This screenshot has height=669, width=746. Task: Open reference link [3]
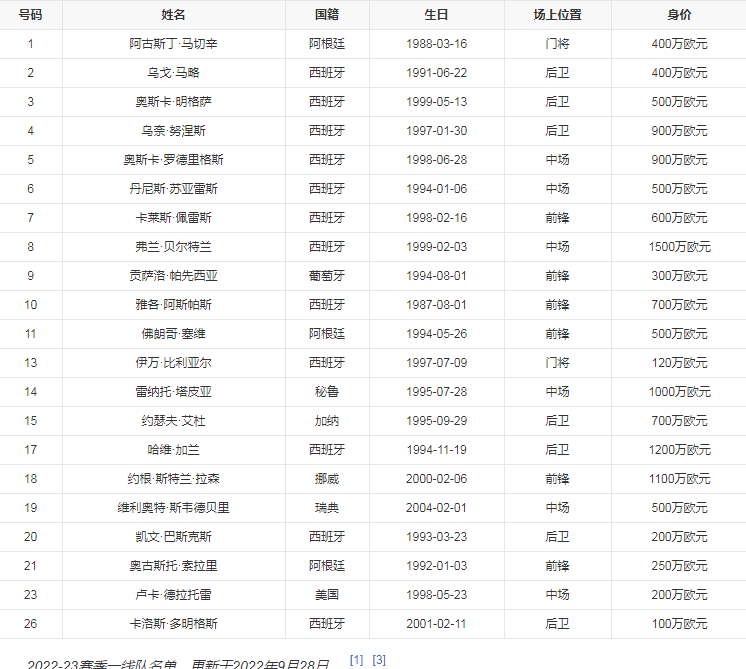[379, 660]
